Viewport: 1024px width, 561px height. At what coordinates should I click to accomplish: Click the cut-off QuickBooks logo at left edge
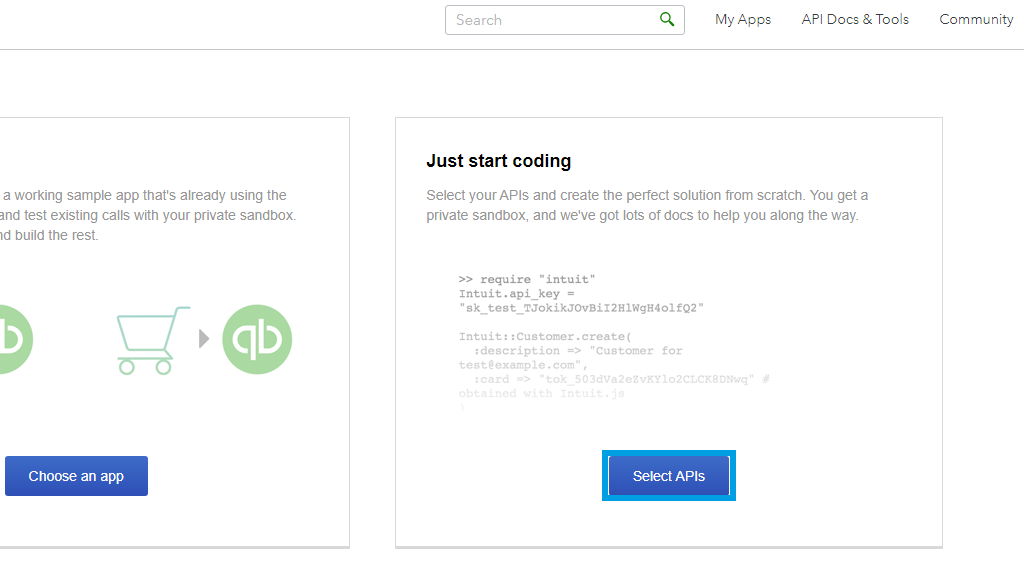(x=15, y=340)
